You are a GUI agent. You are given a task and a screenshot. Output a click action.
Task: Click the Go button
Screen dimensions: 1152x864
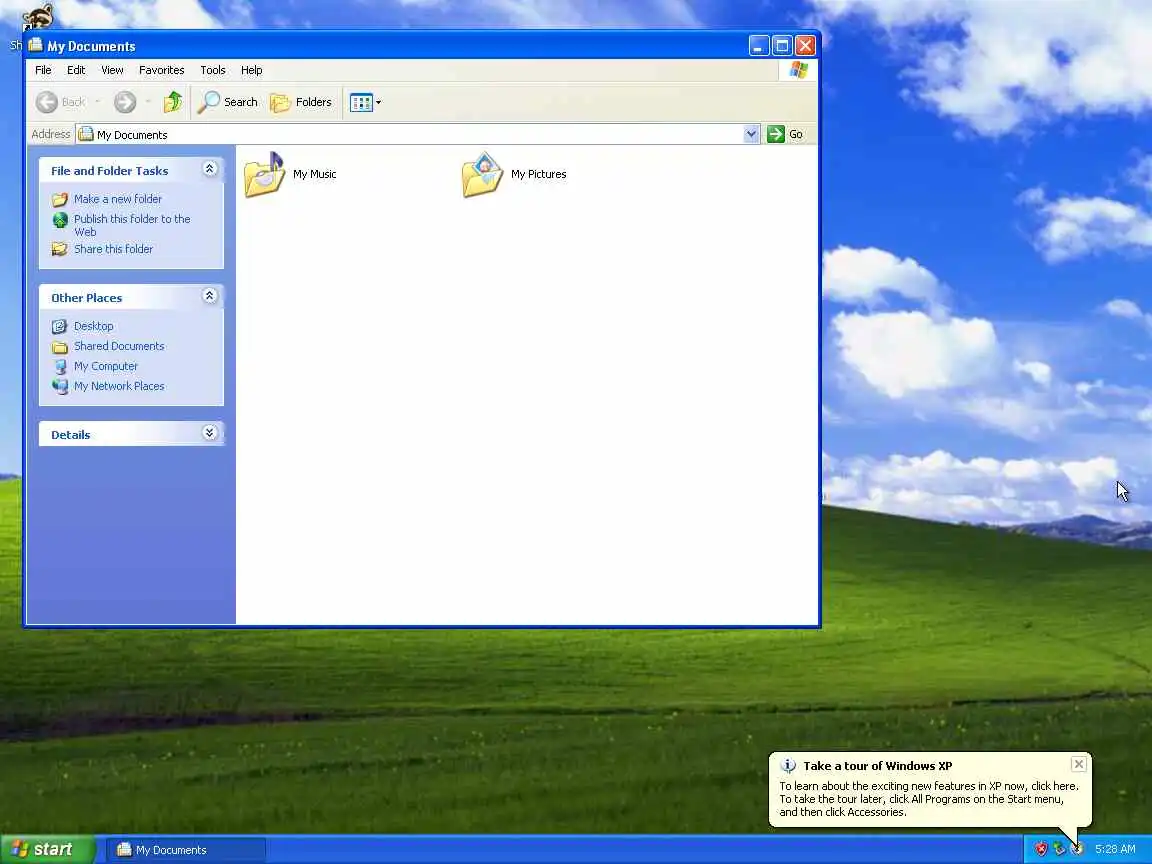785,134
